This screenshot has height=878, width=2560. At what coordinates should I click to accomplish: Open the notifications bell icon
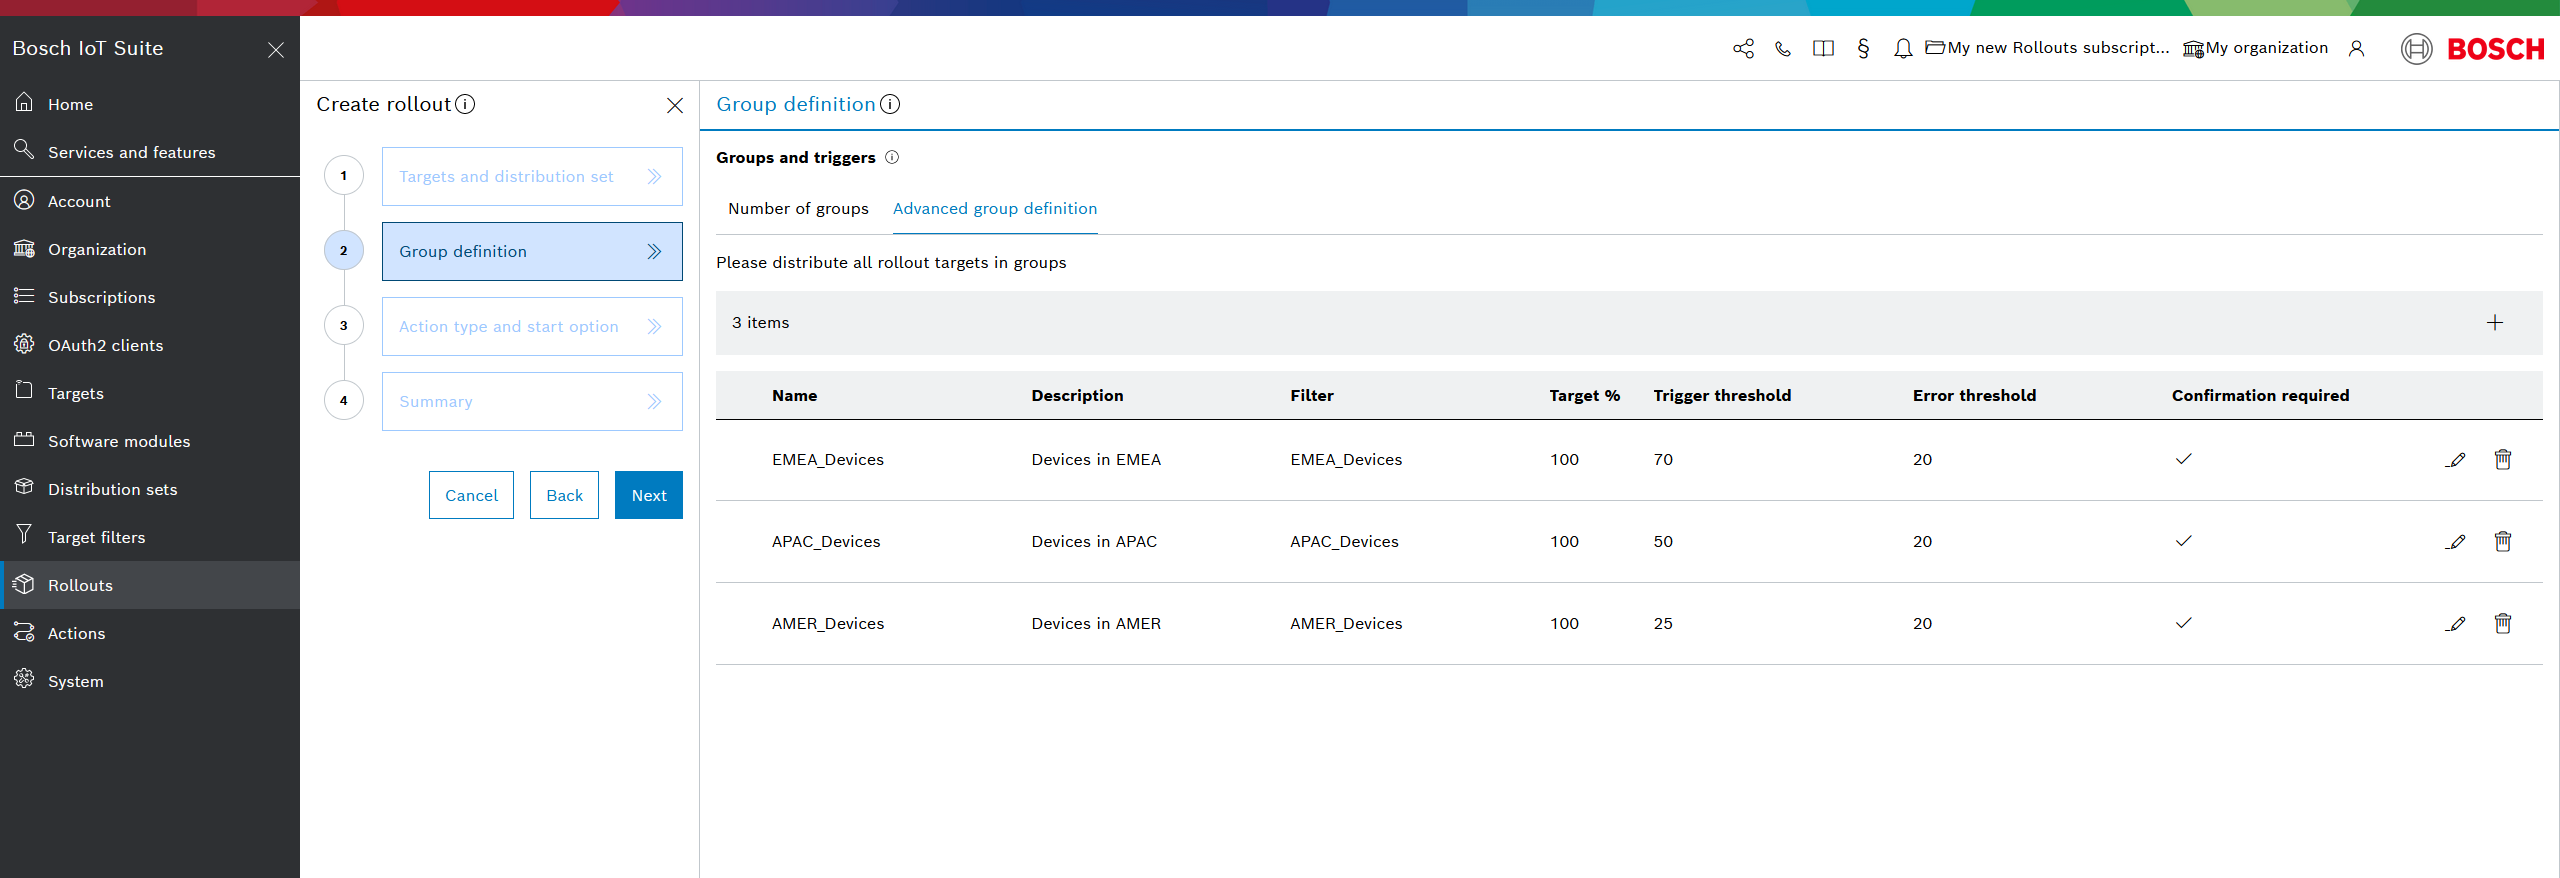1902,49
